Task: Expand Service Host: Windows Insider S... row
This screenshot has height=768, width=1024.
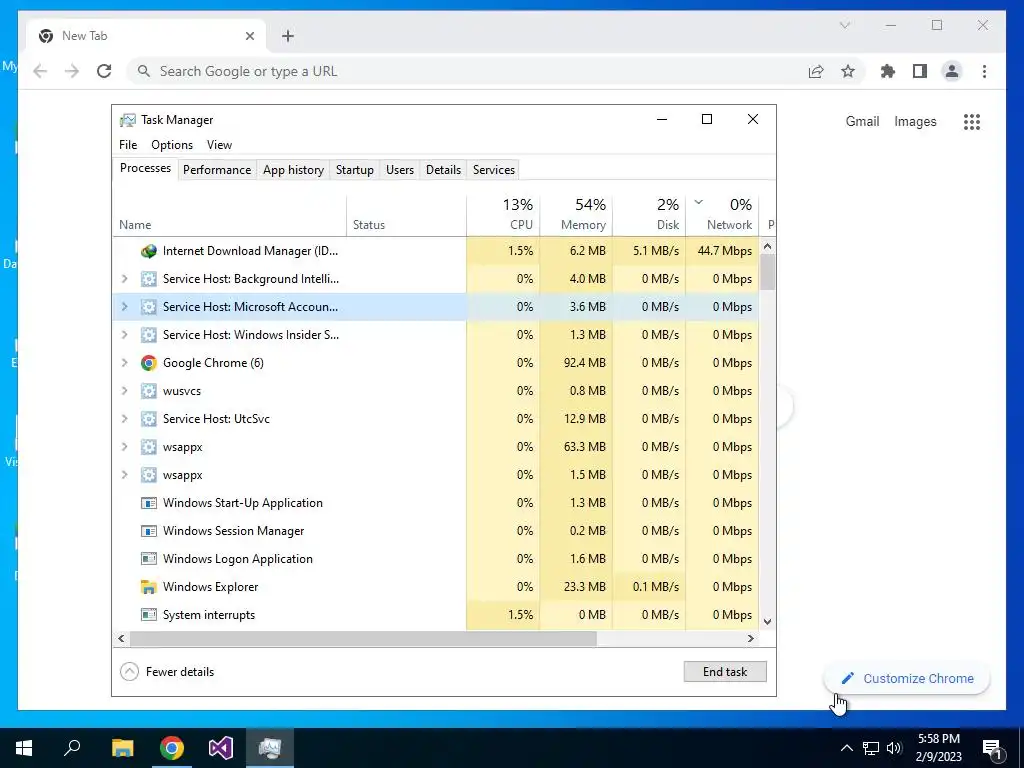Action: tap(124, 335)
